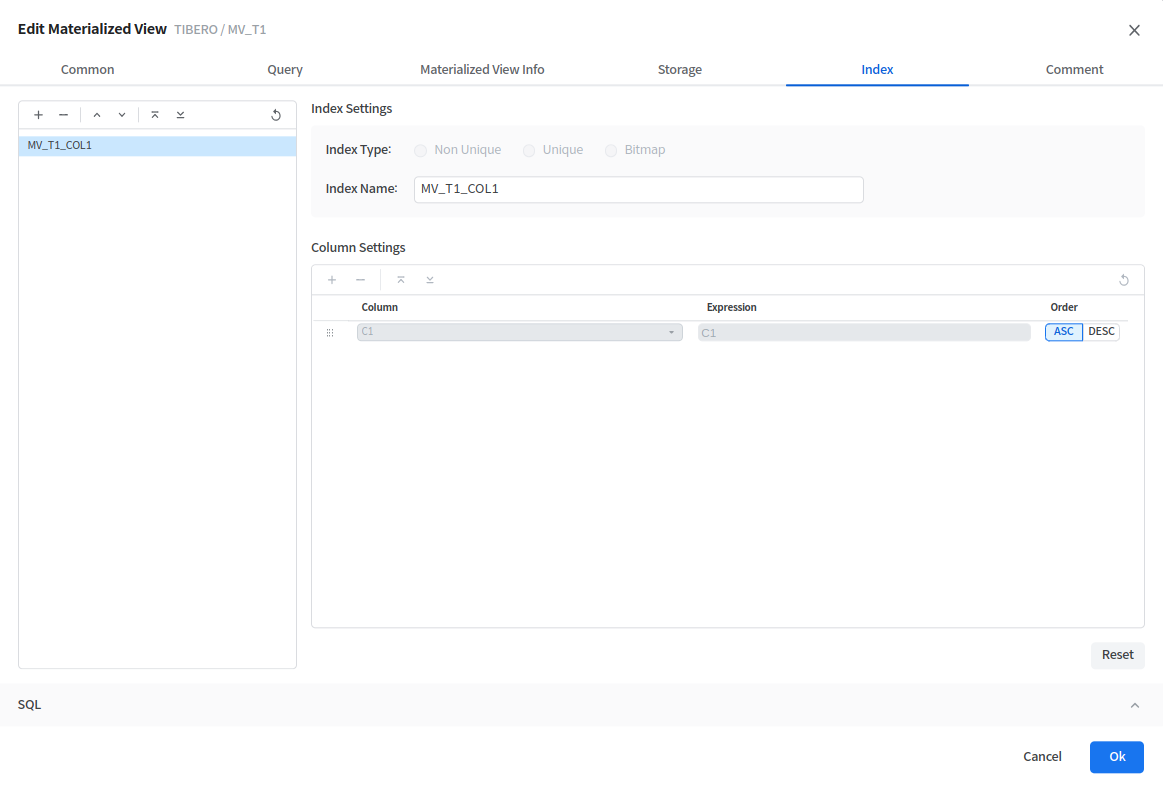Select Unique index type
This screenshot has height=793, width=1163.
coord(529,150)
